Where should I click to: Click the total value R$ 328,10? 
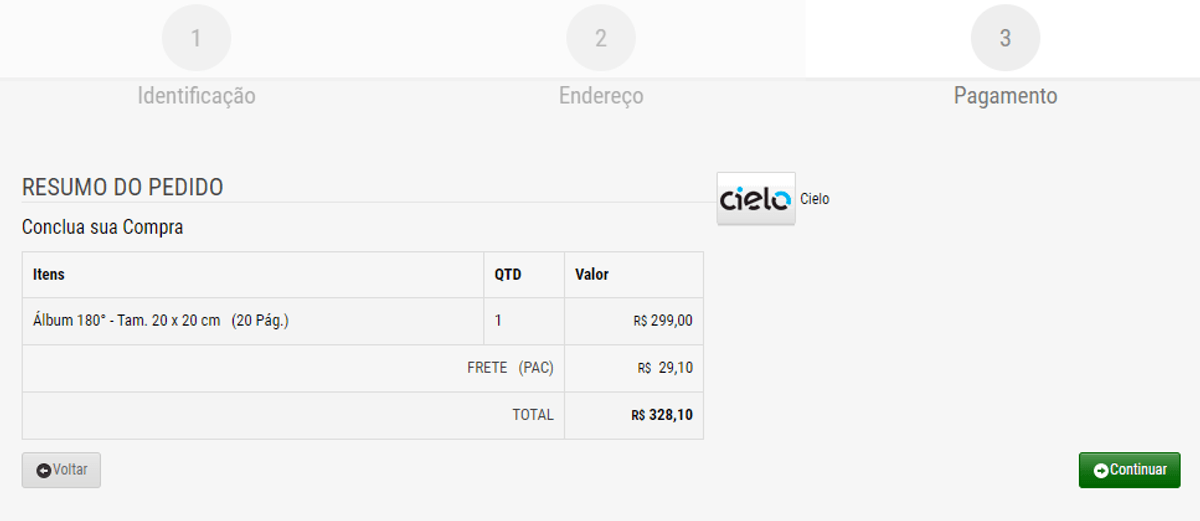662,415
